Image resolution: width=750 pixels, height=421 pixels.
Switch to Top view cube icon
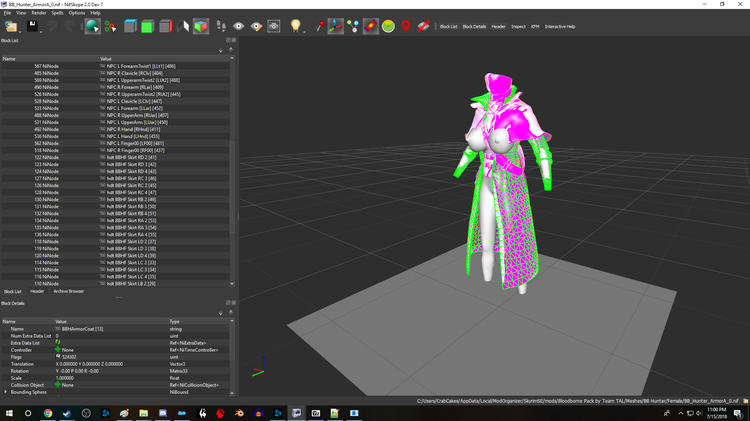pos(130,26)
